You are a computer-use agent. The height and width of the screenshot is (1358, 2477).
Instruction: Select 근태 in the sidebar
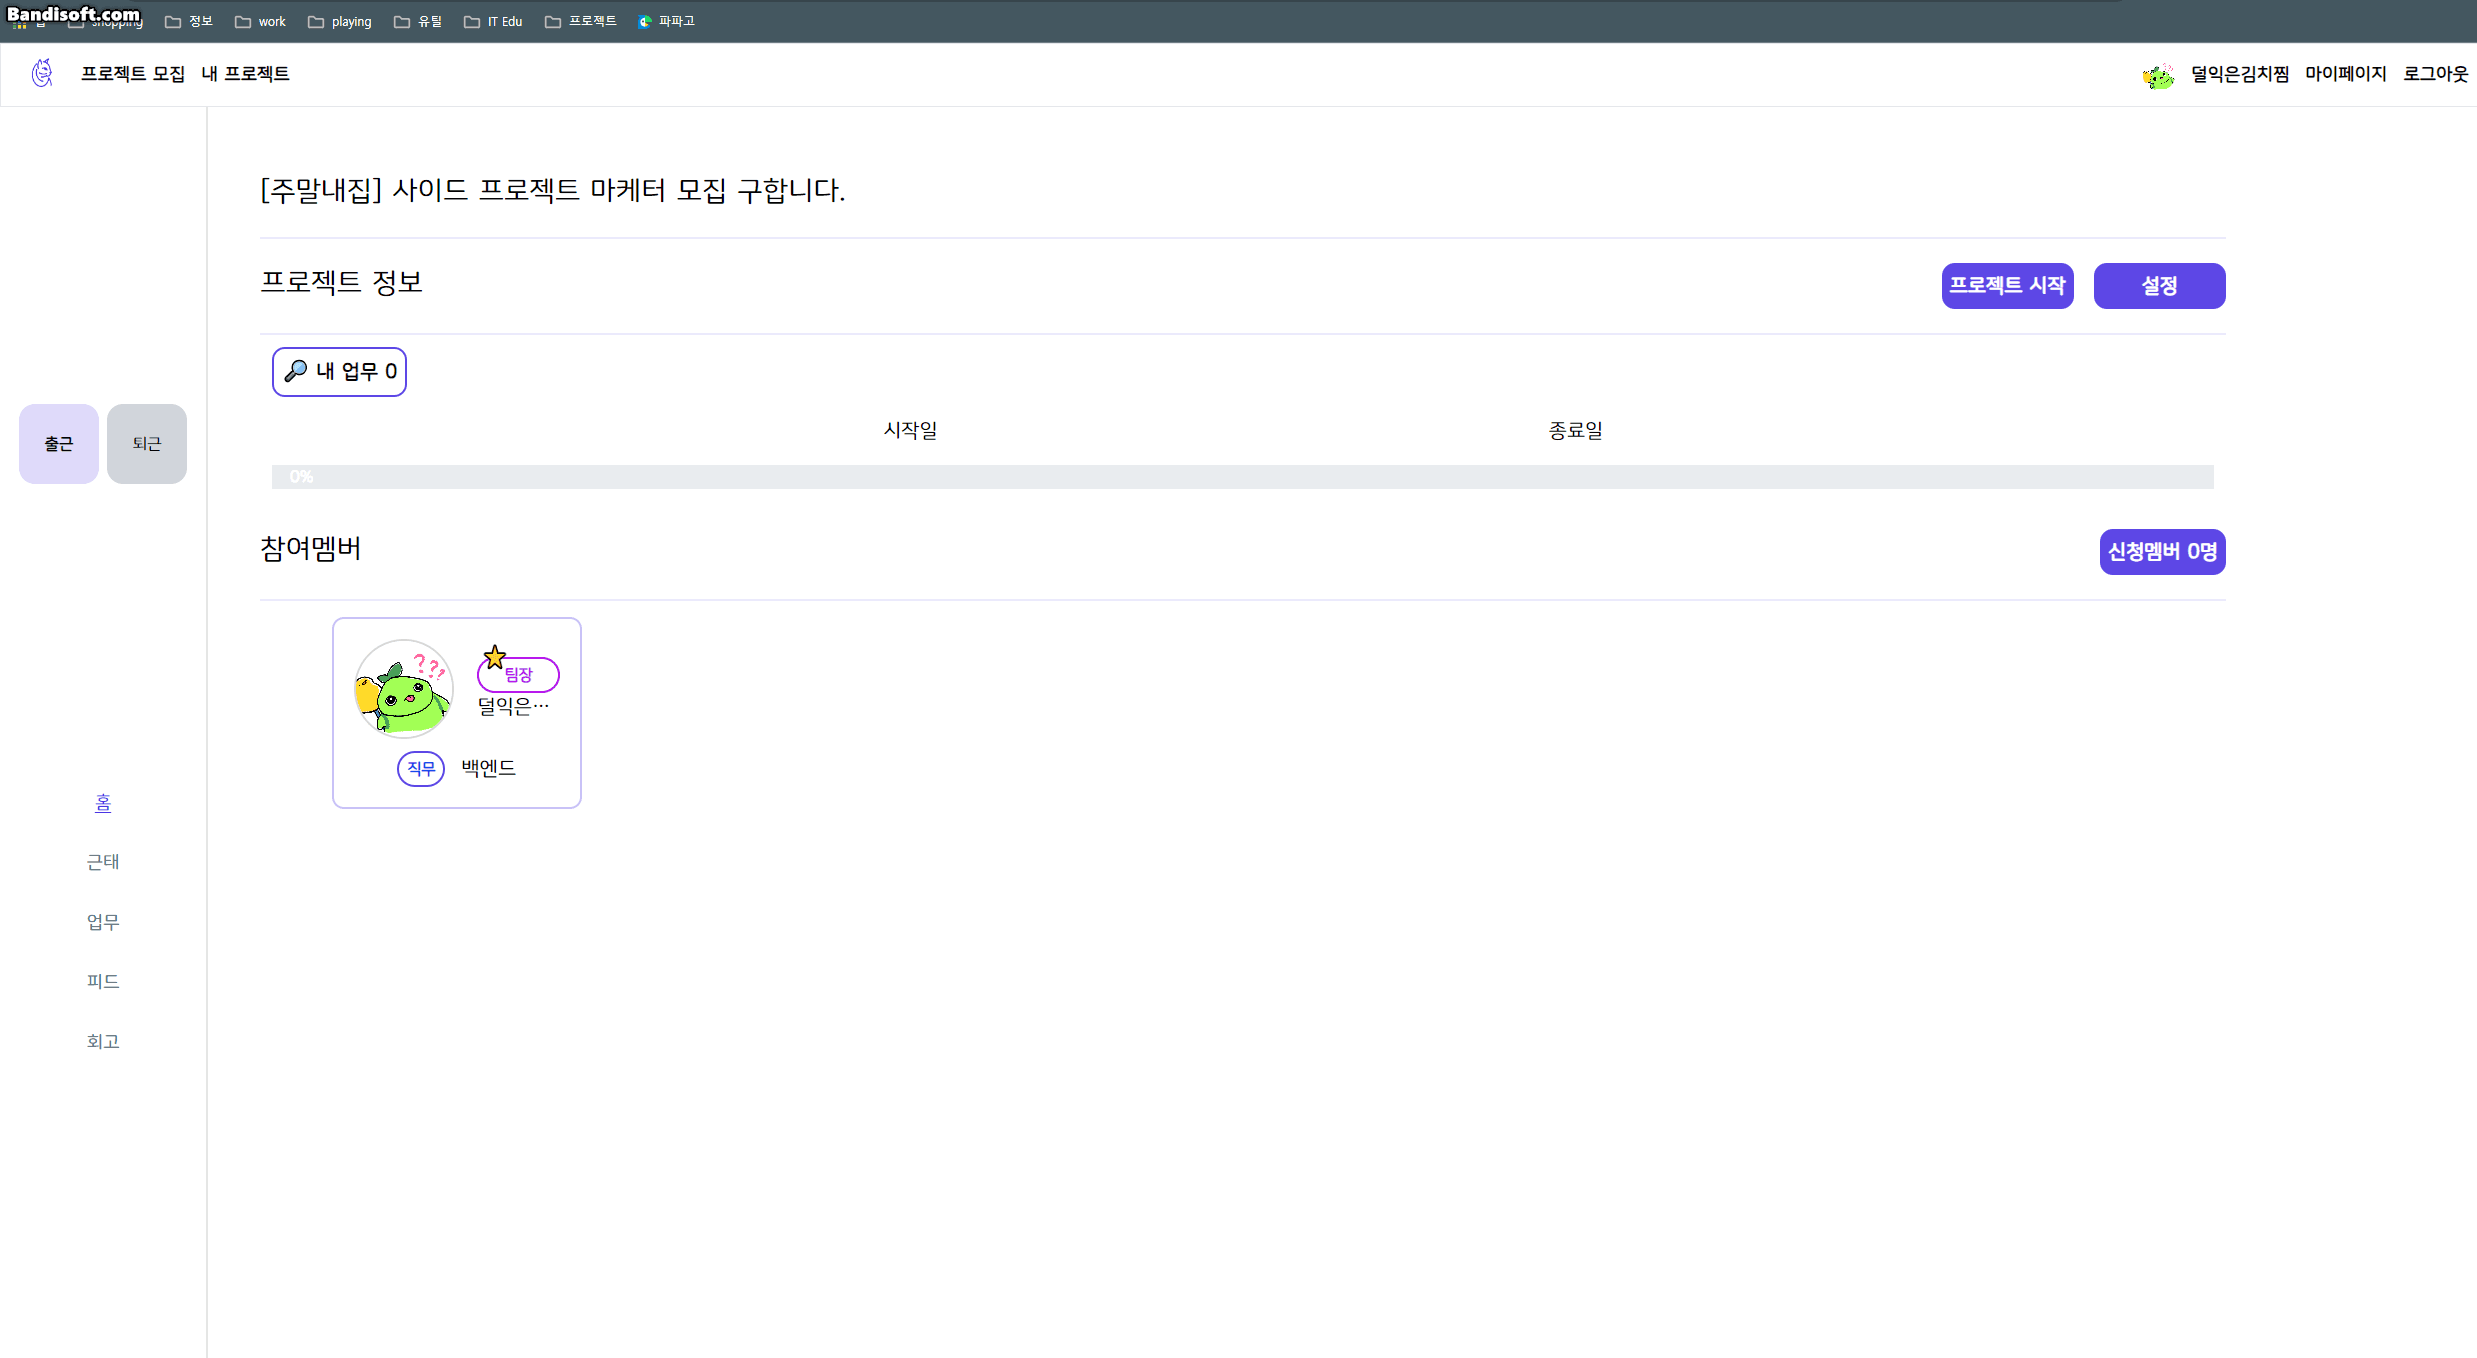coord(103,862)
